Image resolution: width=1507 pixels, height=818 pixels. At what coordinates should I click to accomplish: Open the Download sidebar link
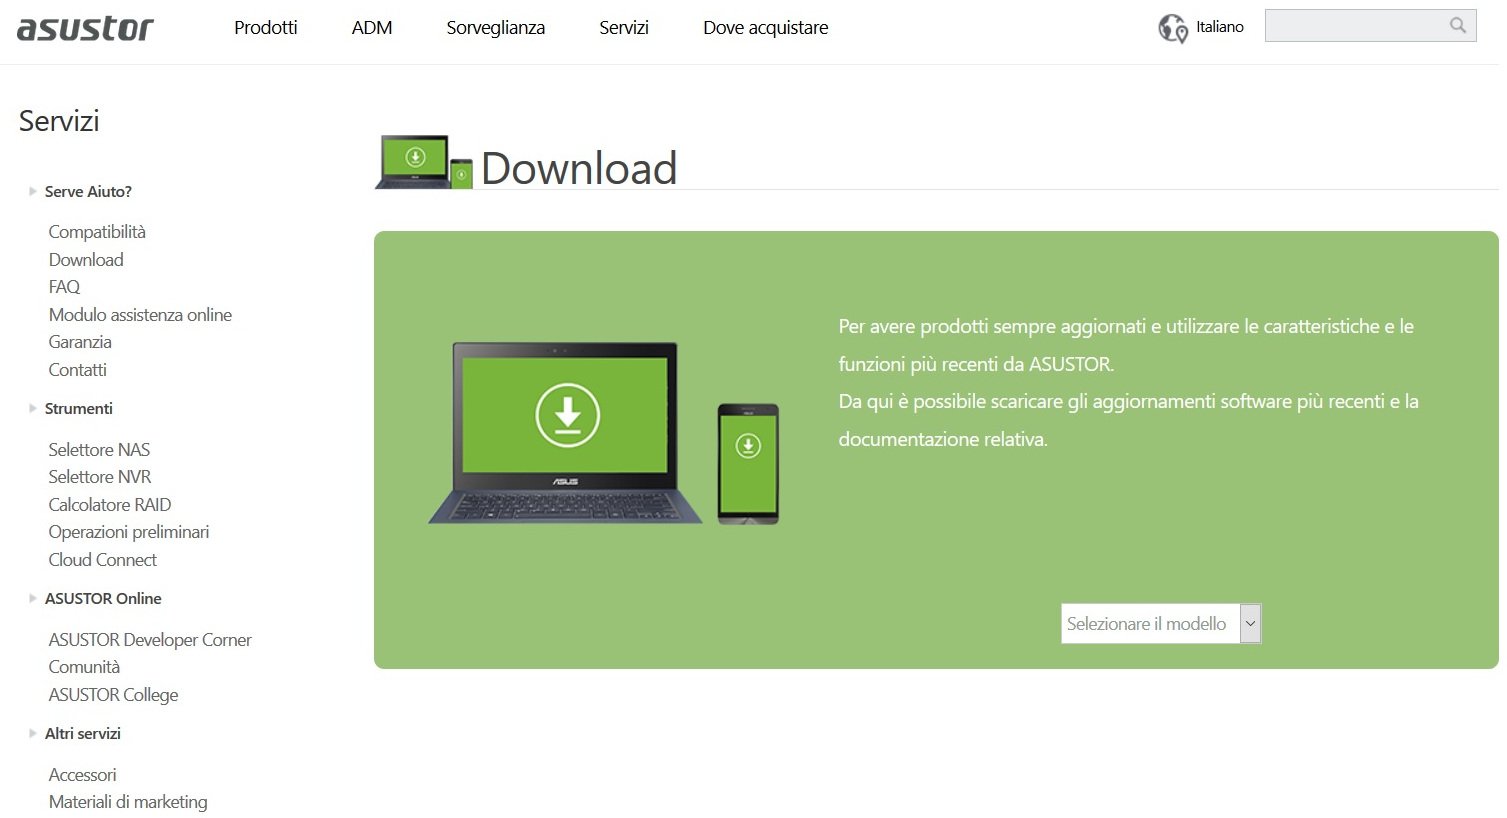[x=86, y=260]
